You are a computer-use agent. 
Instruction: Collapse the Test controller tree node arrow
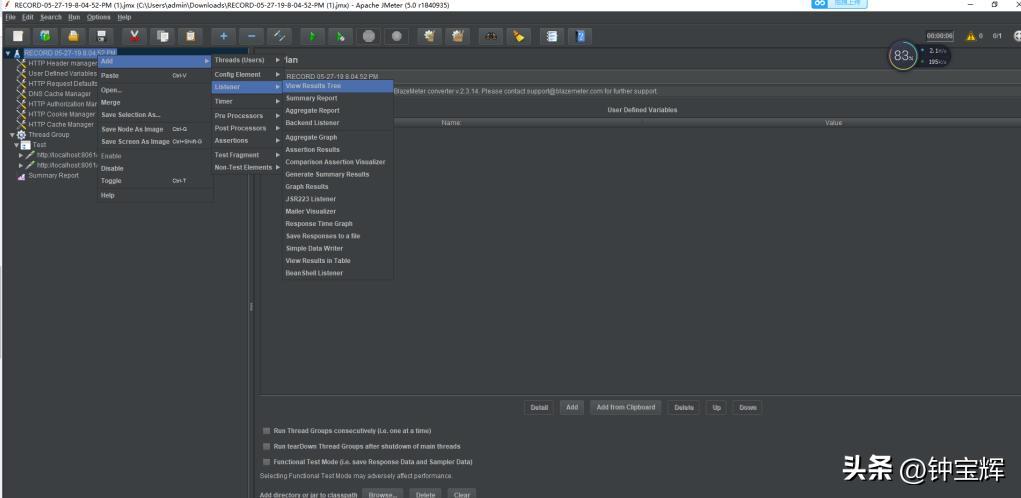[x=17, y=145]
